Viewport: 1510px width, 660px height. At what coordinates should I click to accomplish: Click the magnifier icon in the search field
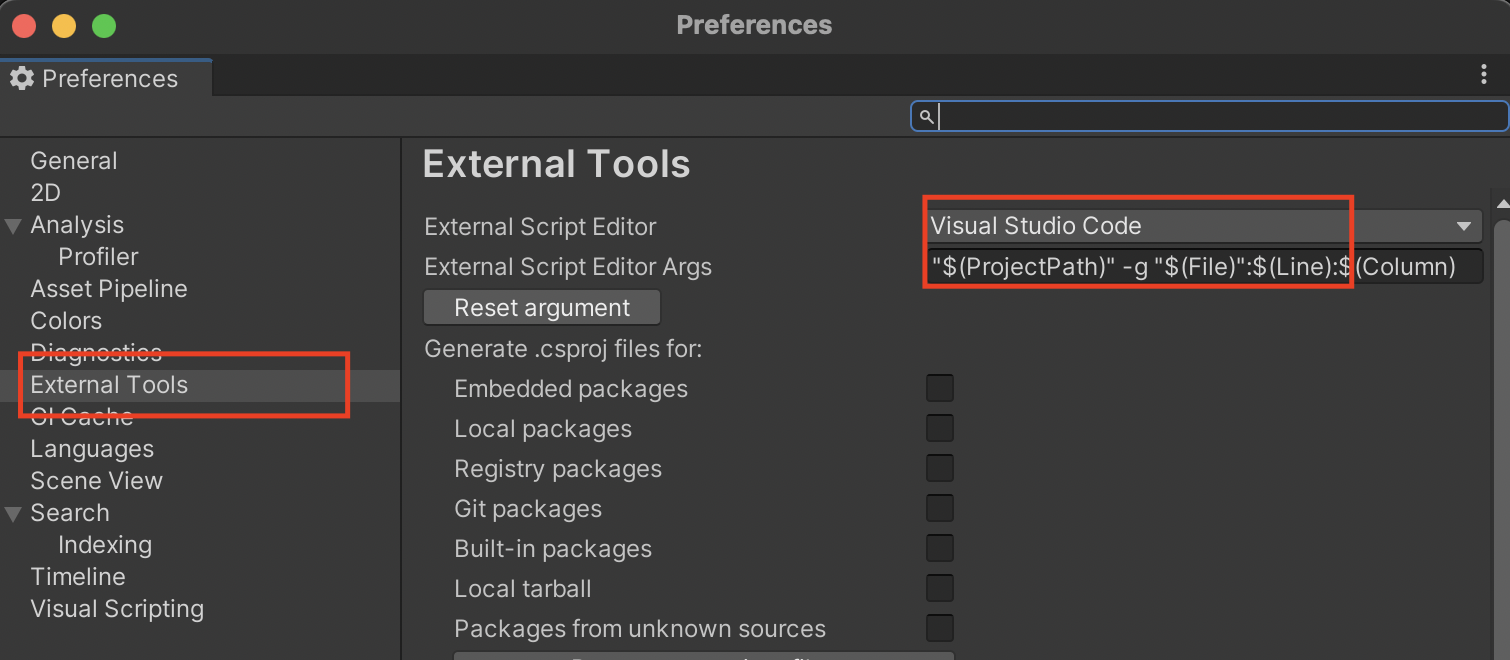(x=926, y=117)
